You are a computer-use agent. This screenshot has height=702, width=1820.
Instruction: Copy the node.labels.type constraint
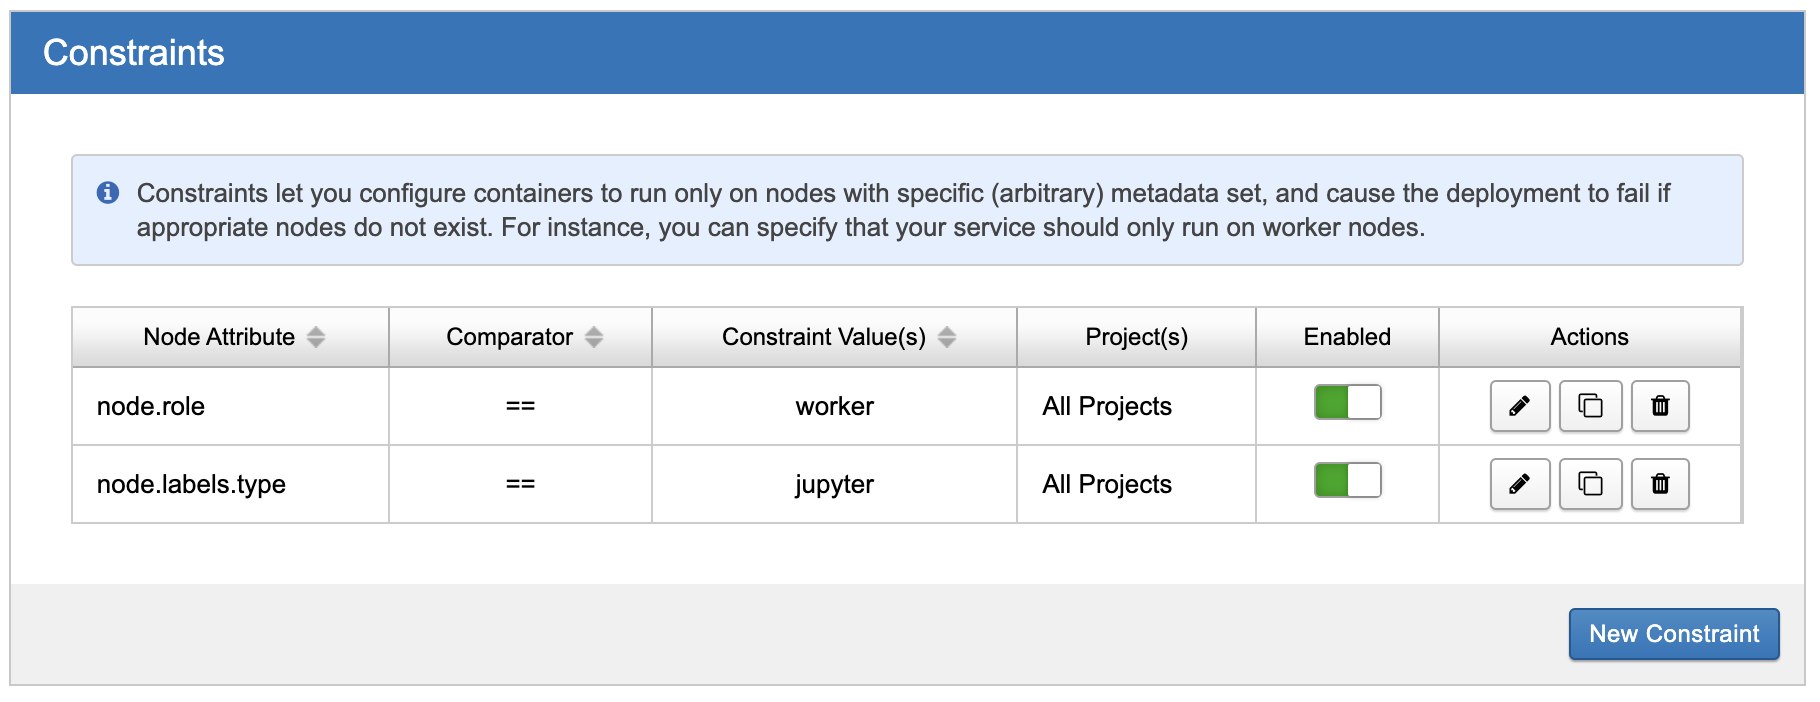(1590, 484)
